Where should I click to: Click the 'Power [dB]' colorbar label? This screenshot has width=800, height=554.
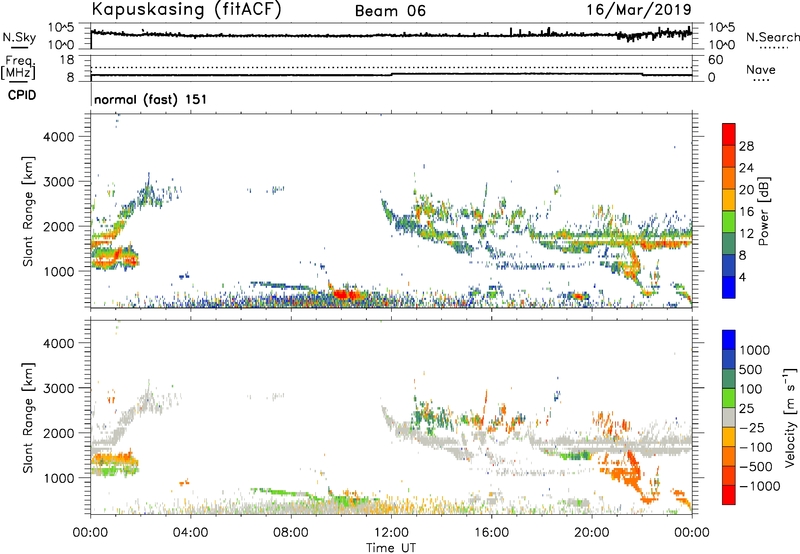[763, 211]
